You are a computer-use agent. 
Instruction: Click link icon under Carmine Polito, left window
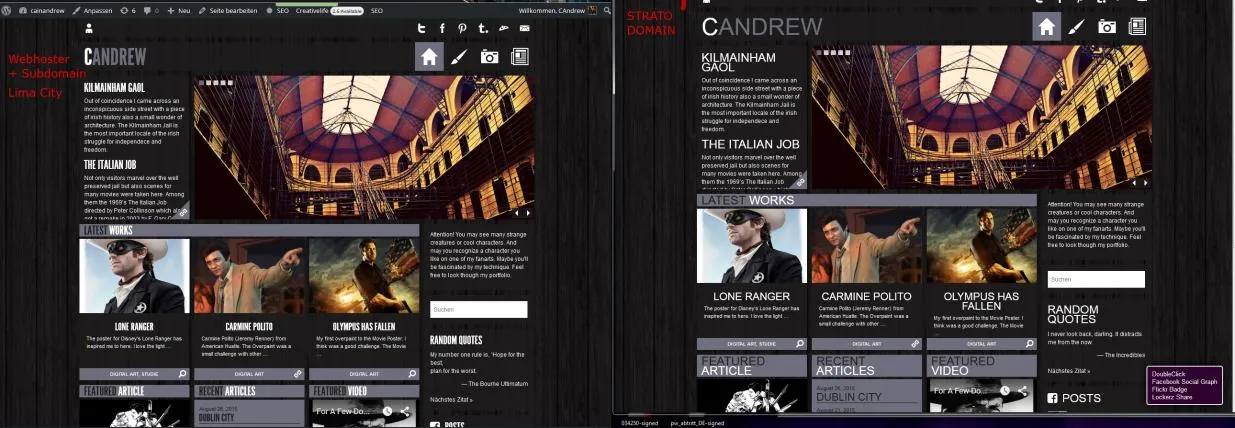tap(297, 374)
